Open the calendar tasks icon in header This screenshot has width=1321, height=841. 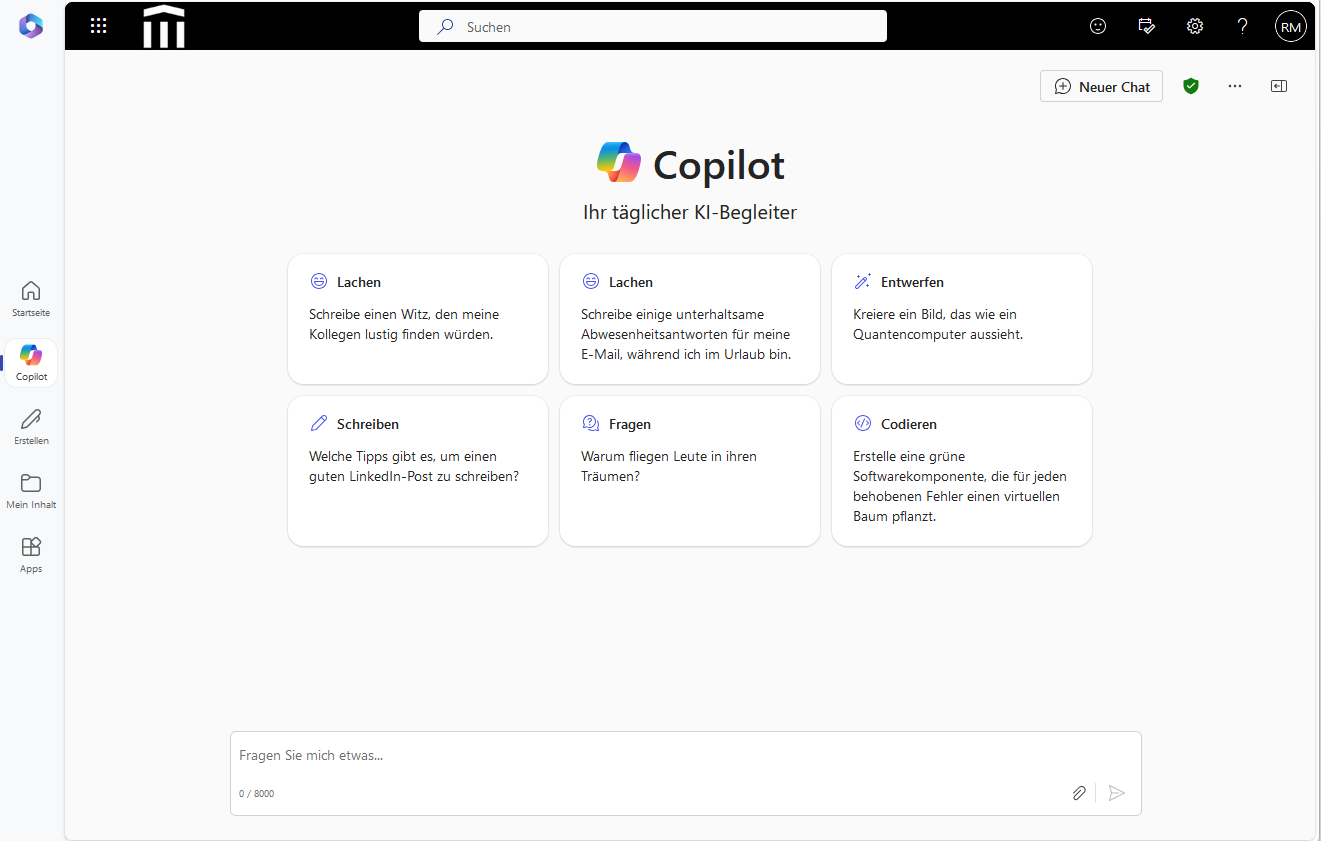pyautogui.click(x=1147, y=27)
